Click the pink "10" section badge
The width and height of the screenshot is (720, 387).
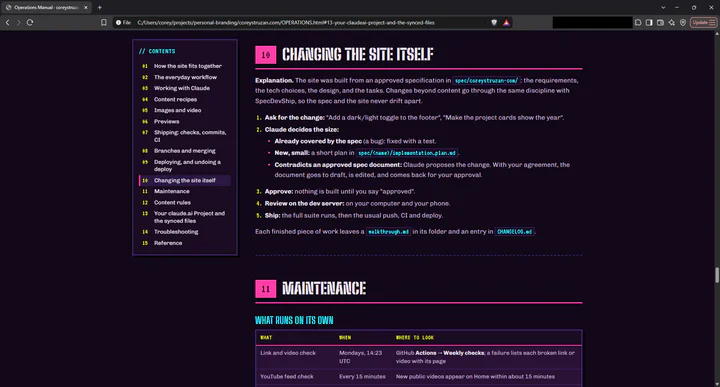click(265, 55)
